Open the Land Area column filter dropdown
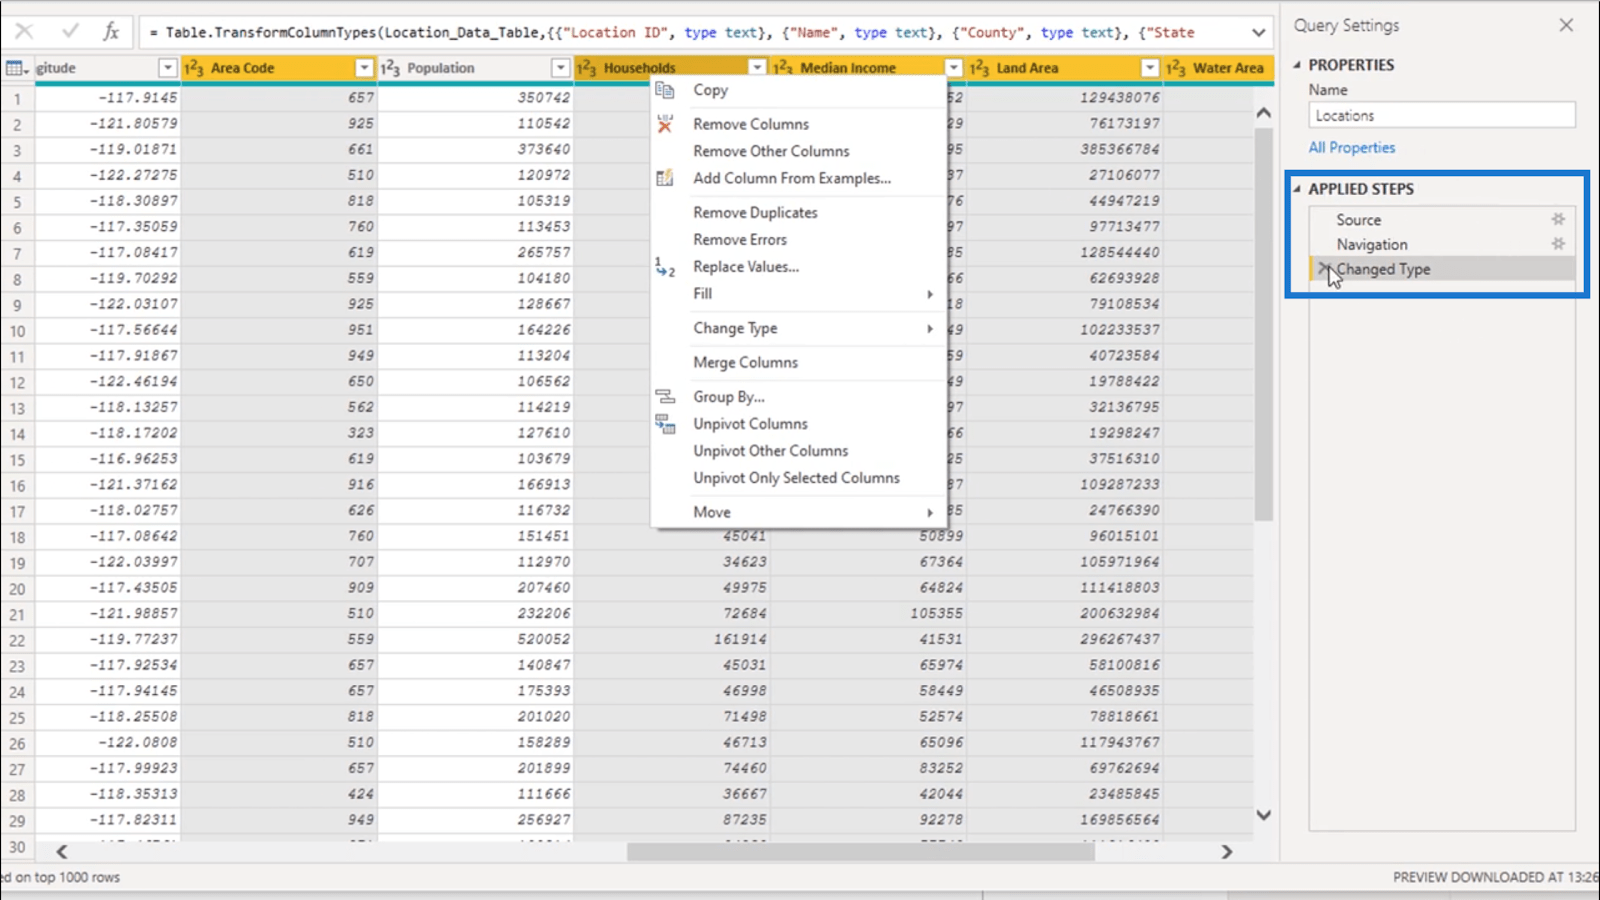 [x=1150, y=68]
